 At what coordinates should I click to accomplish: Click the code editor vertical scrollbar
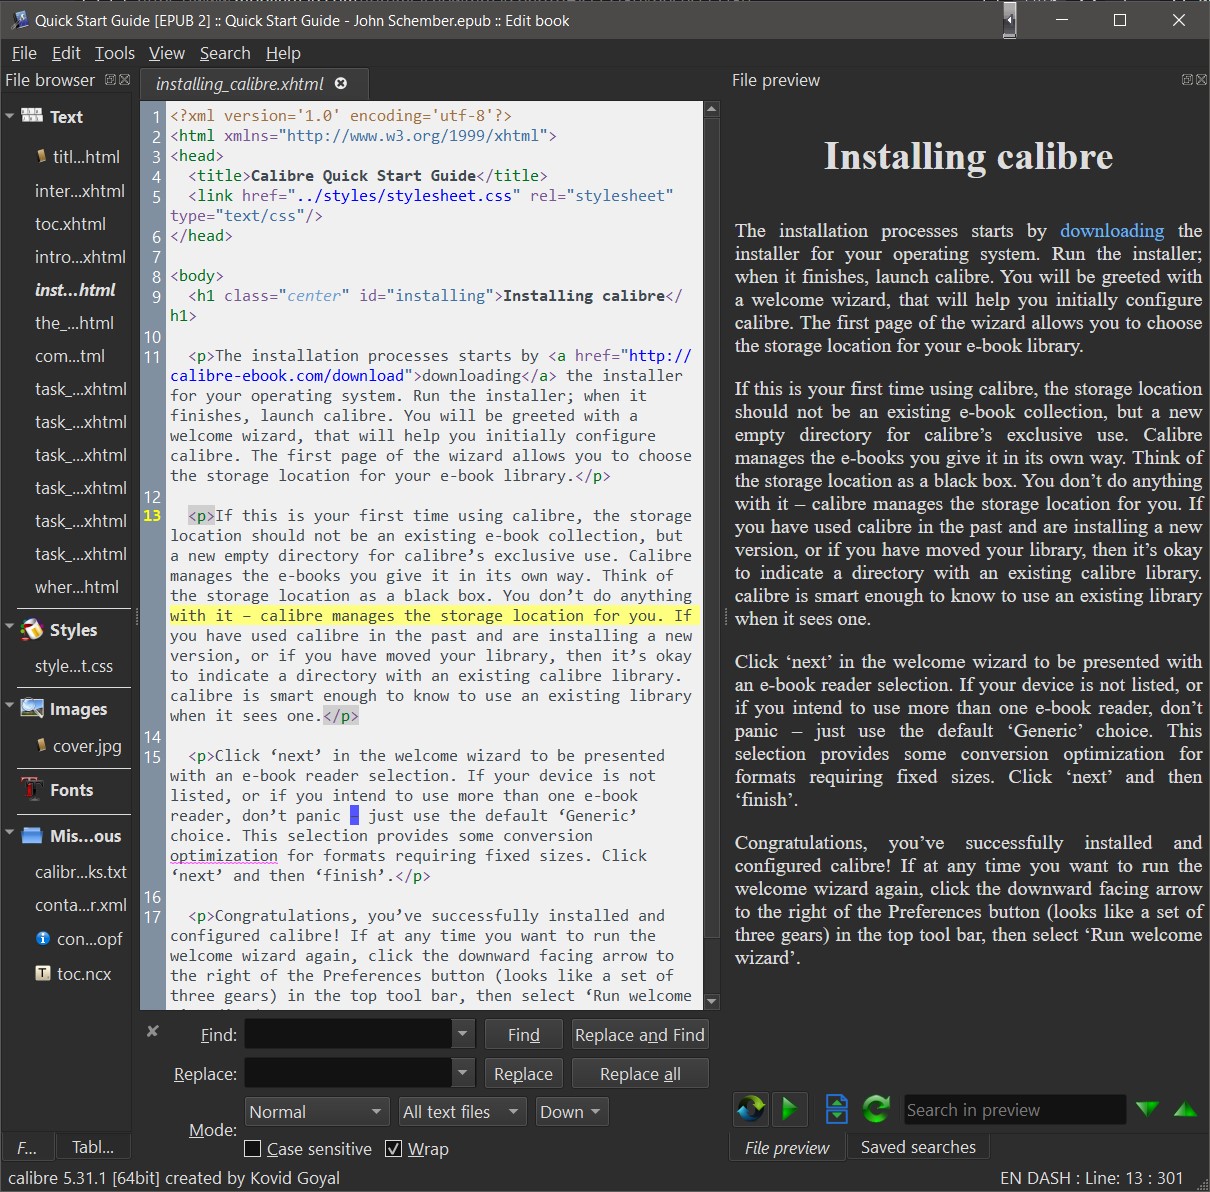coord(712,530)
